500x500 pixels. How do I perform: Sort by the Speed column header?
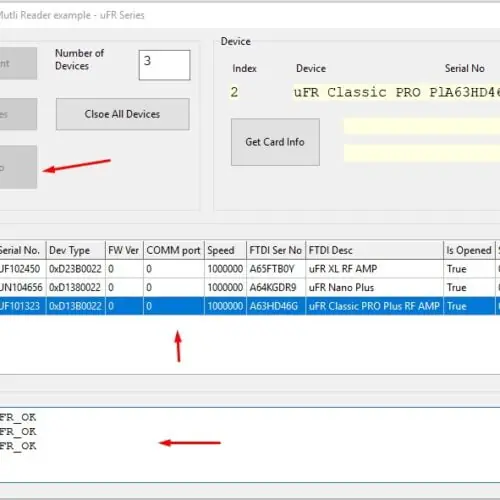point(226,250)
